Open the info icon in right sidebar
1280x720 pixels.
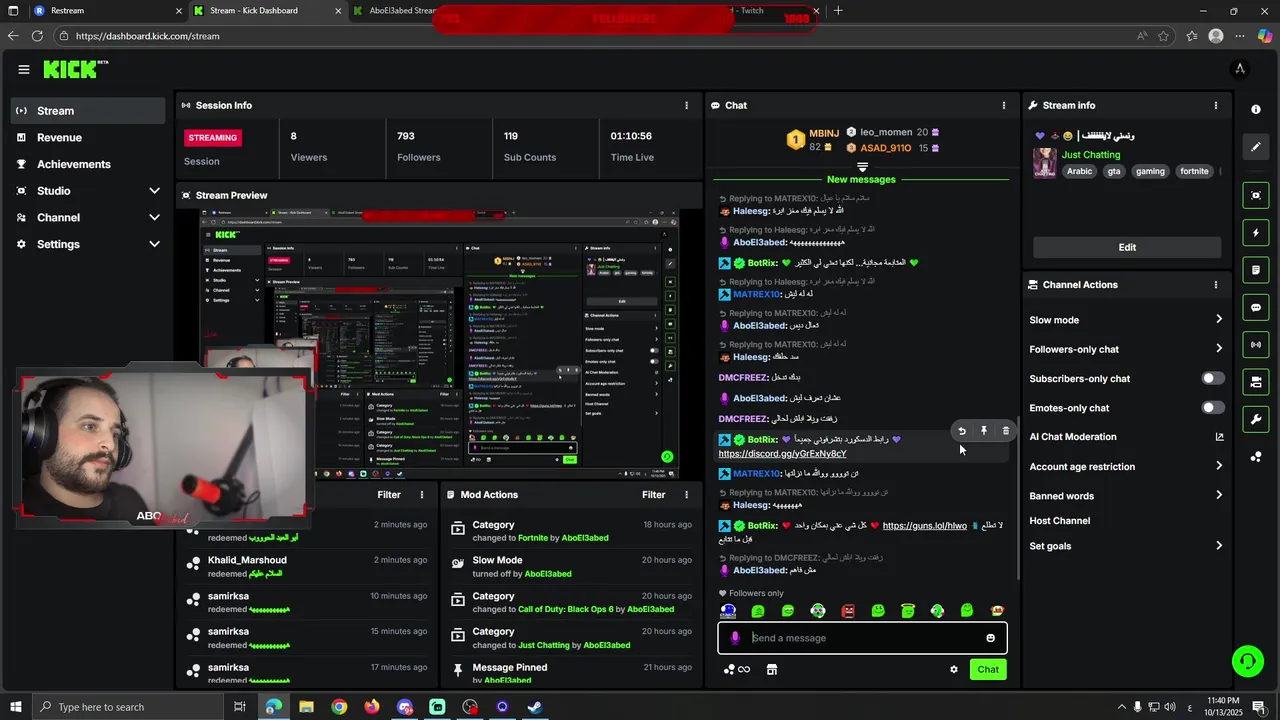tap(1256, 109)
